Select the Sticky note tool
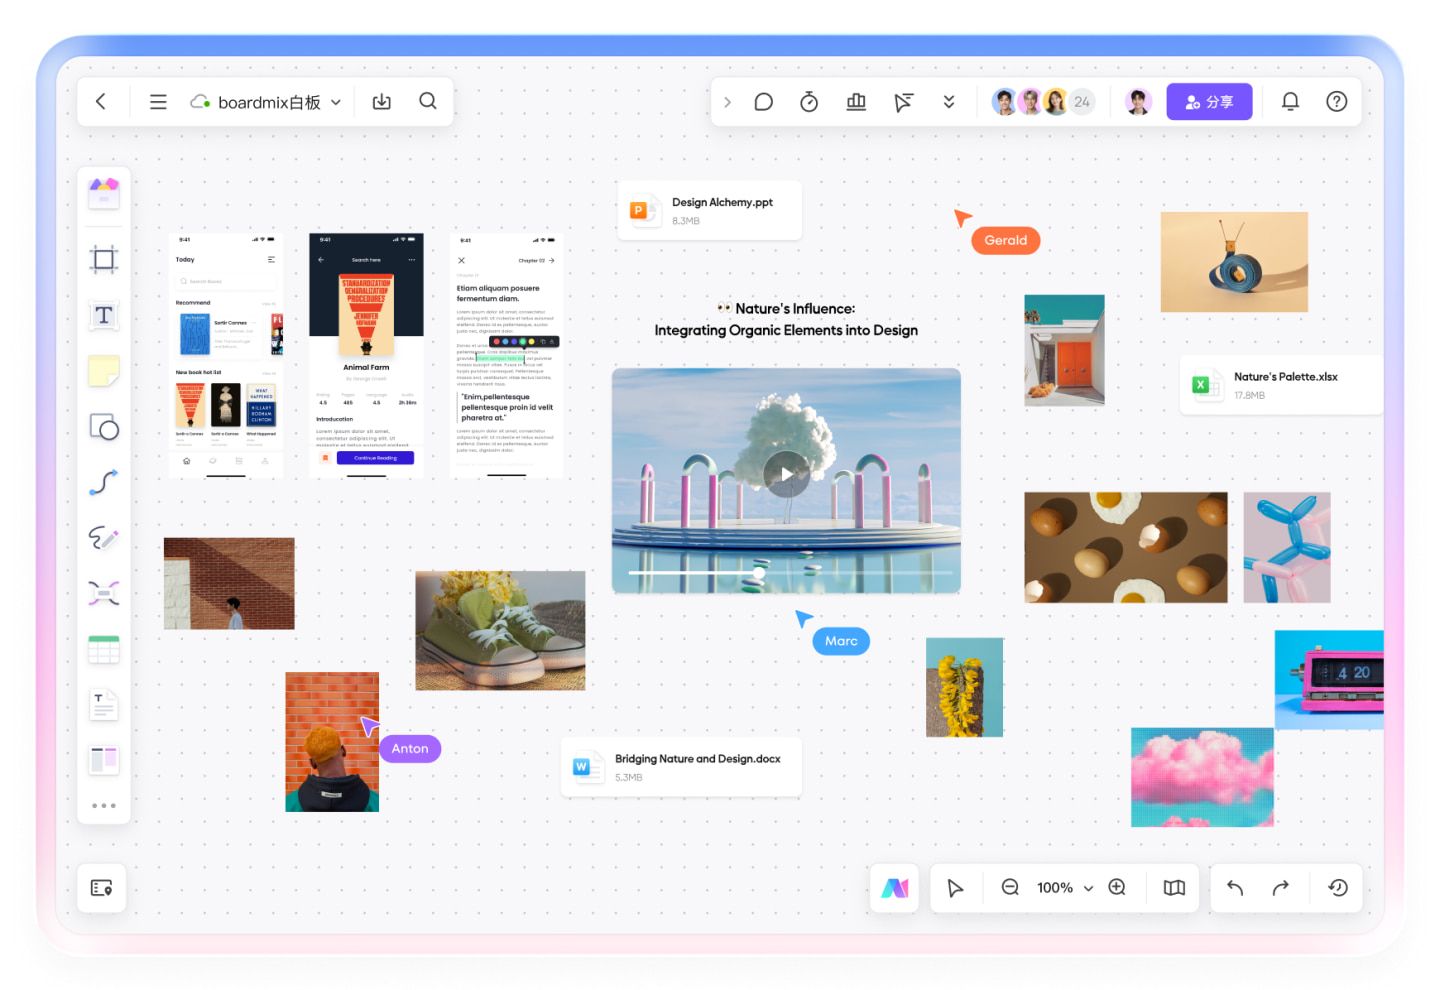1440x990 pixels. pos(104,371)
